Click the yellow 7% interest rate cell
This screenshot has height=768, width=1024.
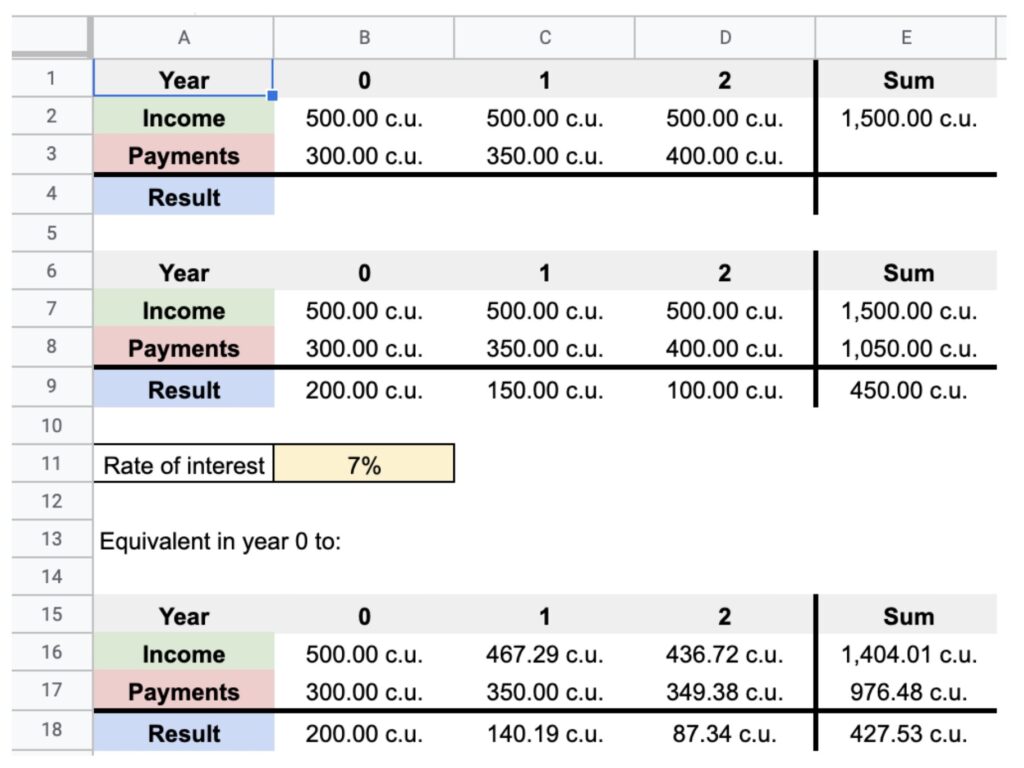point(364,465)
